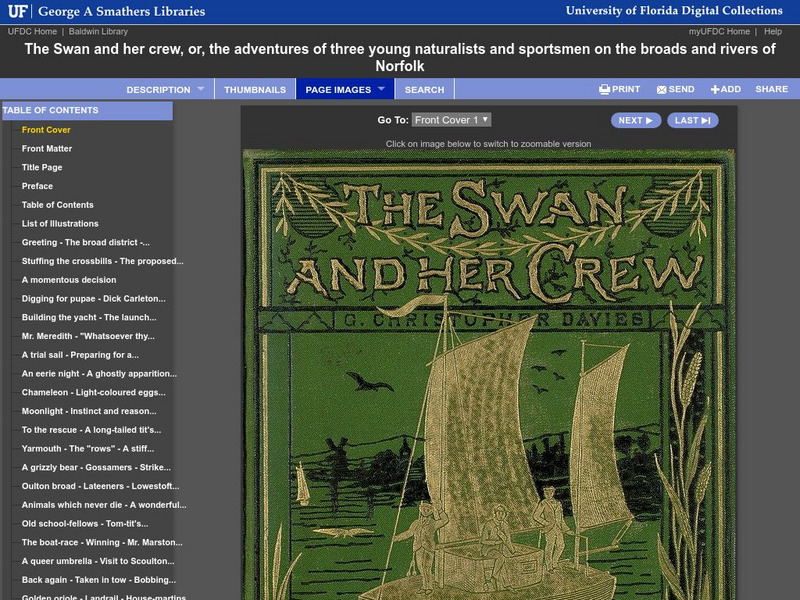
Task: Jump to the last page
Action: point(692,120)
